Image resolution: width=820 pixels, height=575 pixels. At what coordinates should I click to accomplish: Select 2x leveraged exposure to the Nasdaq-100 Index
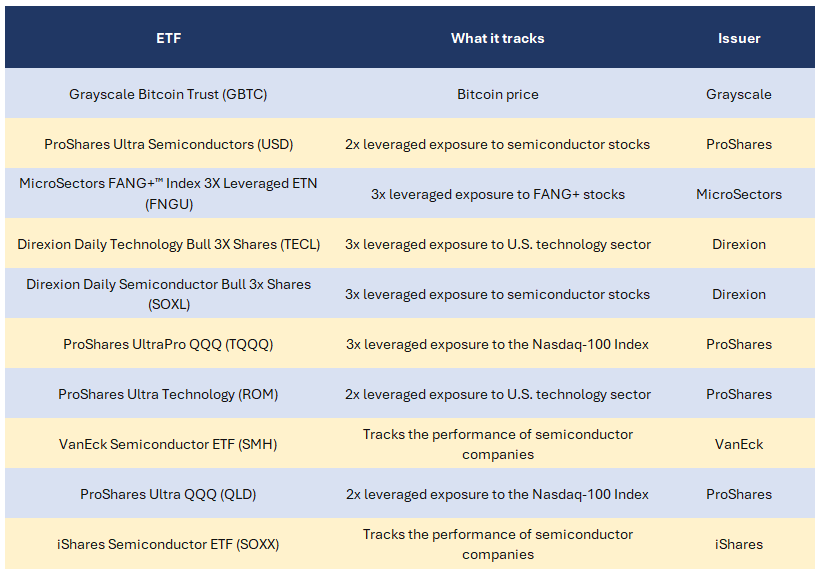[497, 494]
